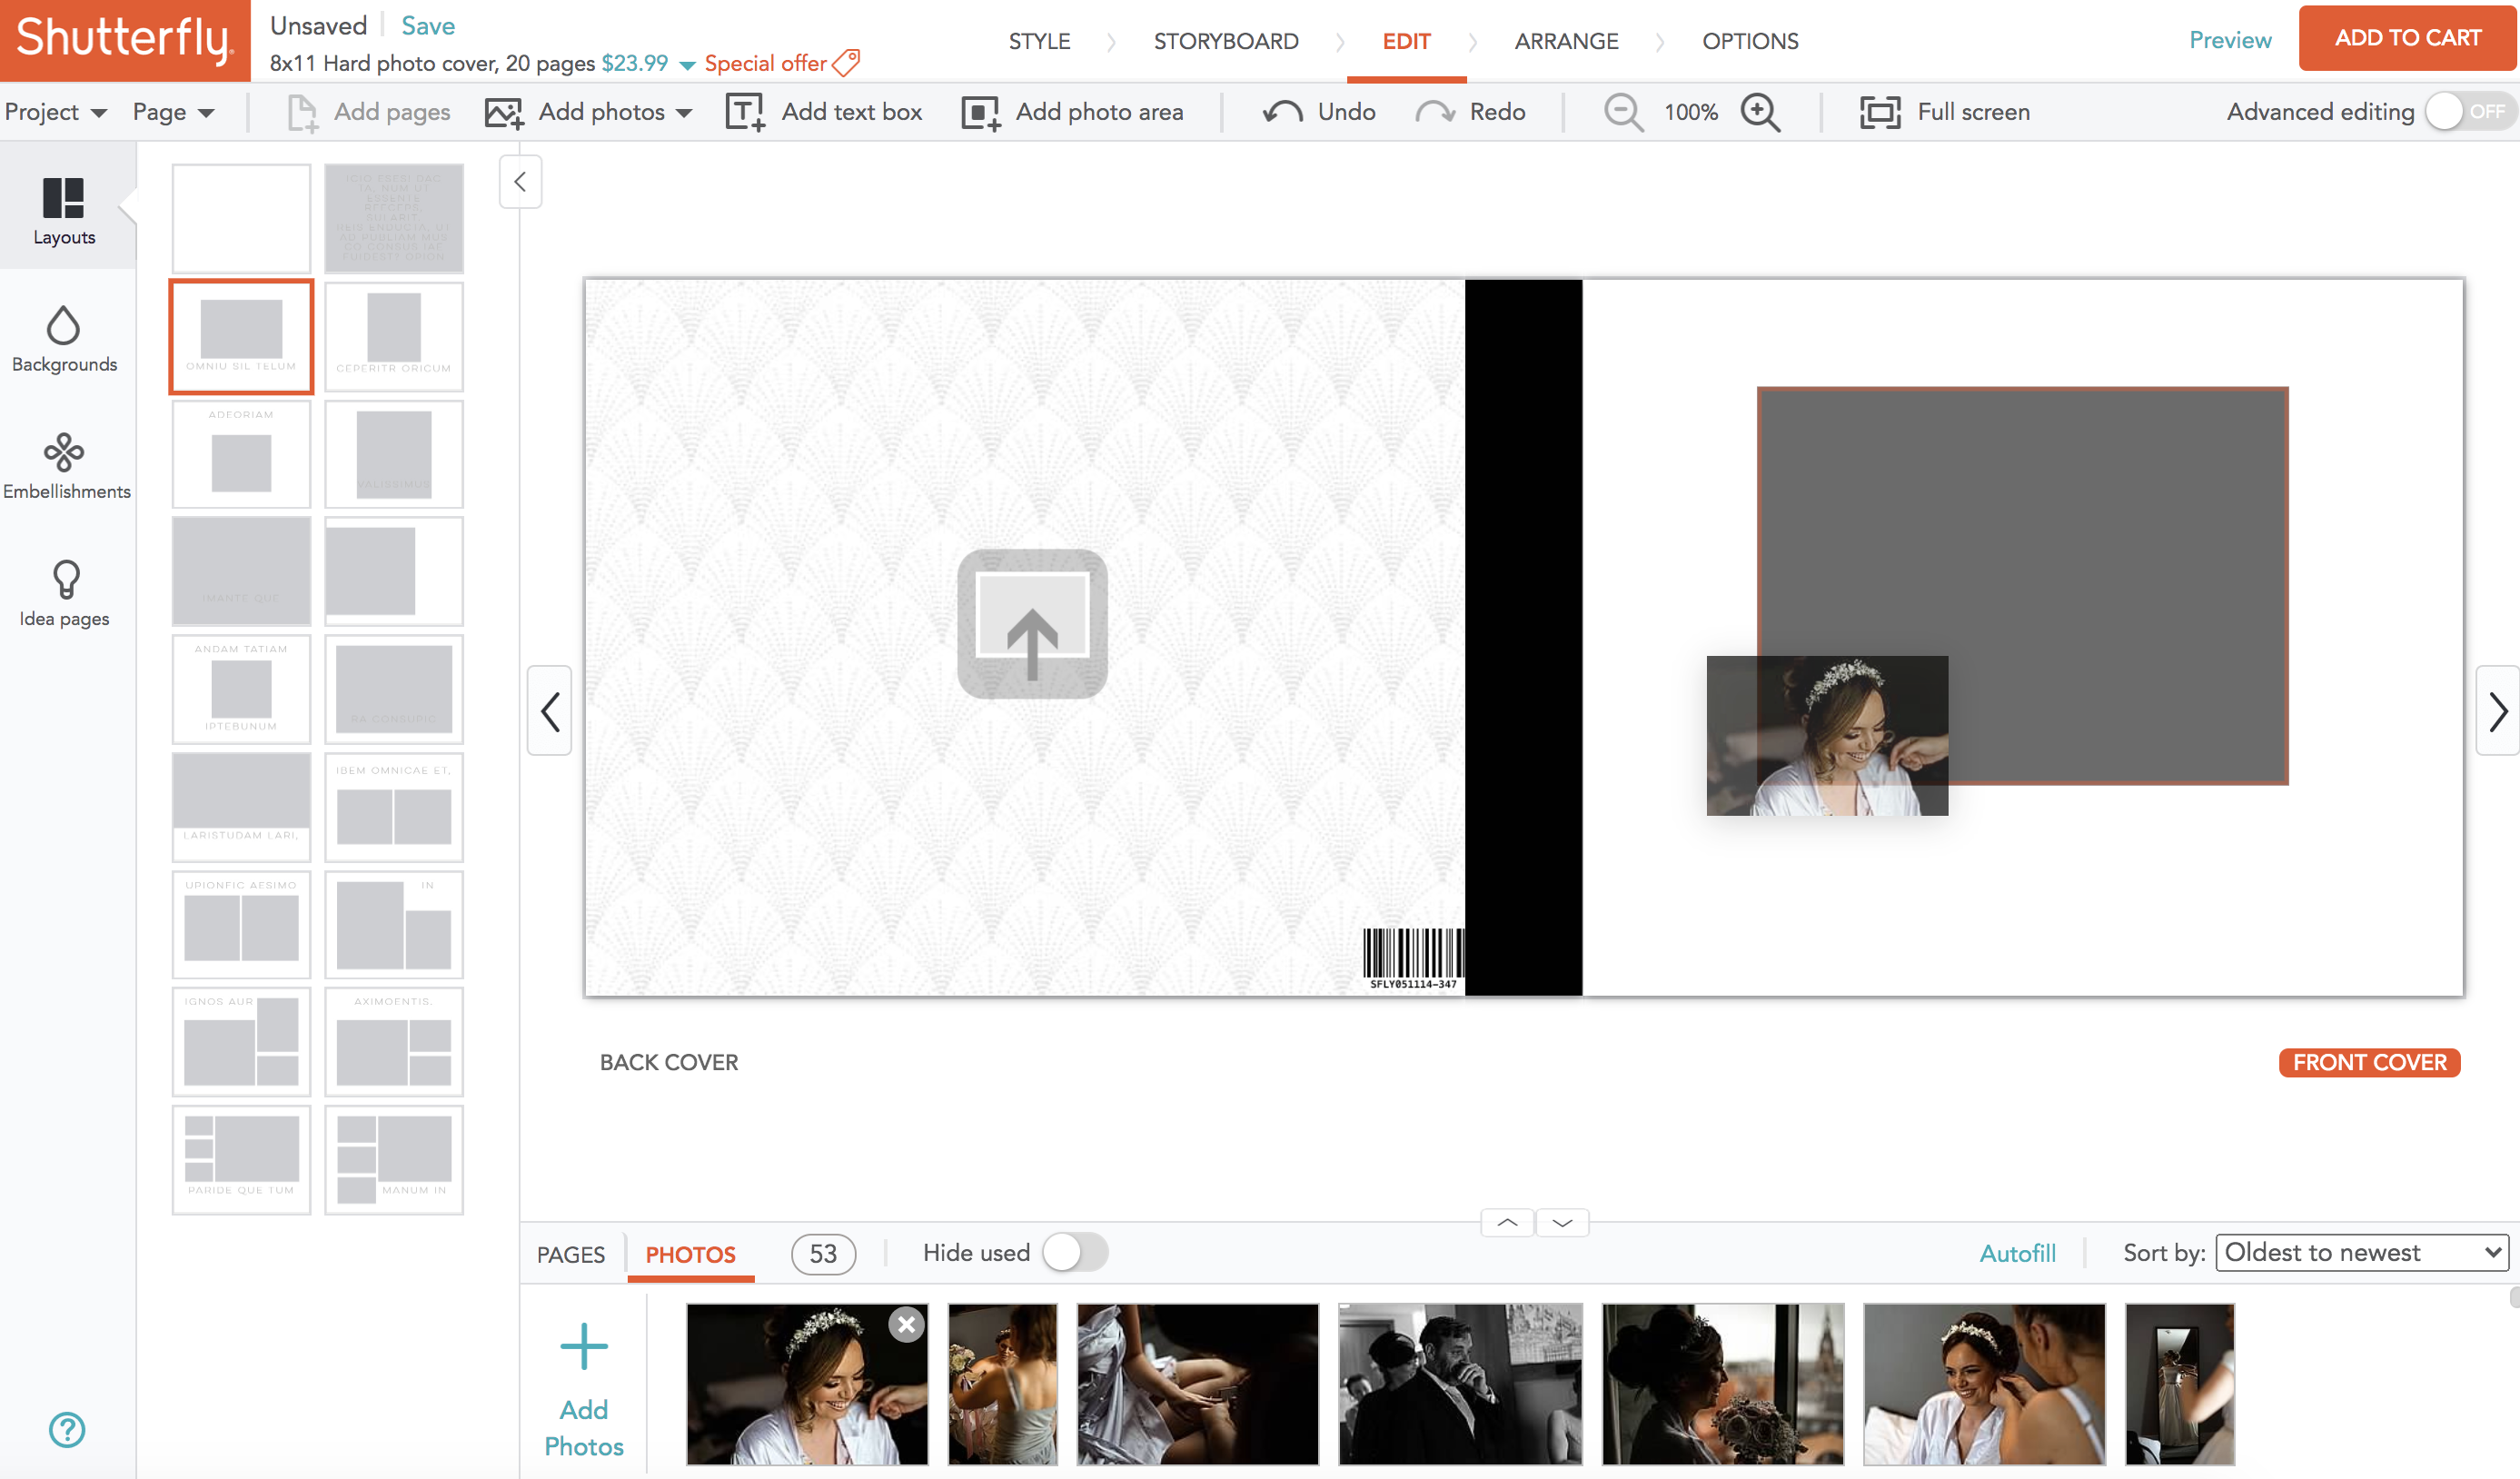Expand the Project dropdown menu
Viewport: 2520px width, 1479px height.
[53, 109]
